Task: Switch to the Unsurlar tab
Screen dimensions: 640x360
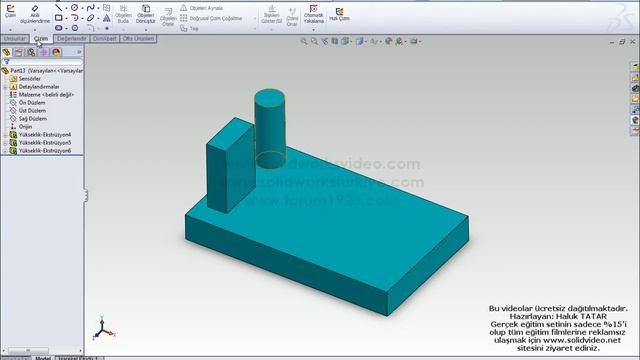Action: pos(15,39)
